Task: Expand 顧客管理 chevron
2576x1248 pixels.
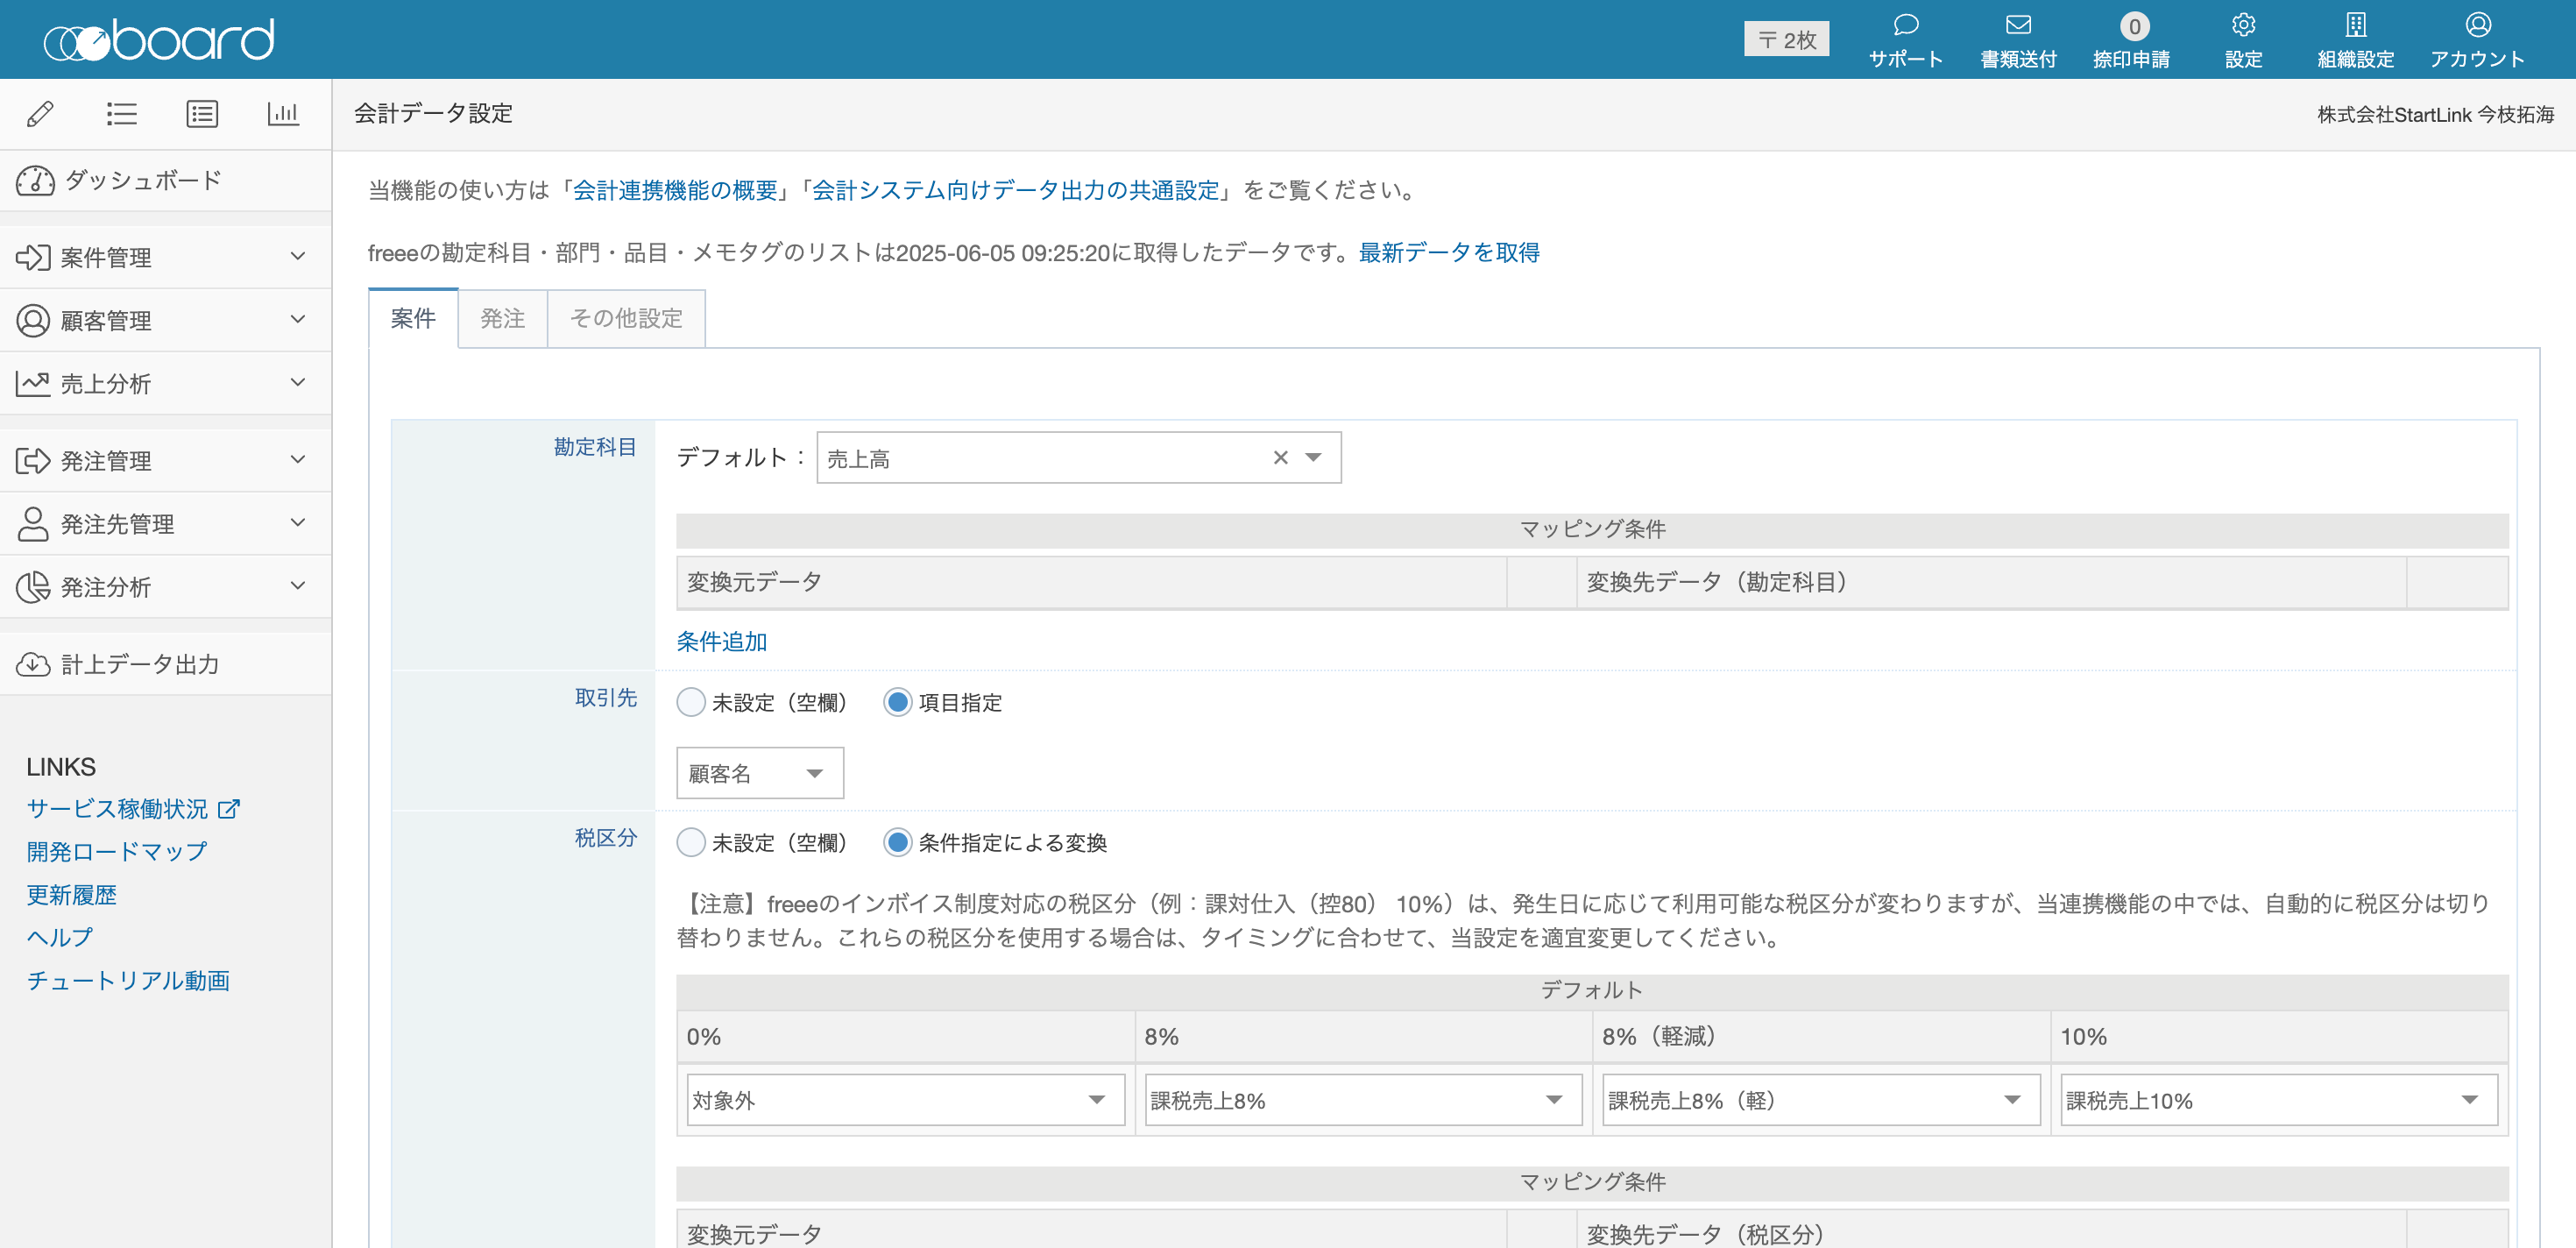Action: [x=298, y=320]
